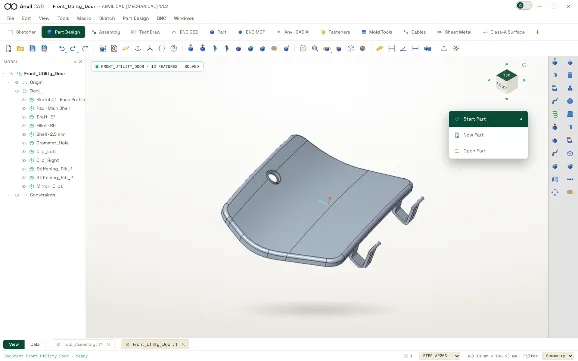Click the Save As icon beside Save
Screen dimensions: 578x361
pos(44,48)
